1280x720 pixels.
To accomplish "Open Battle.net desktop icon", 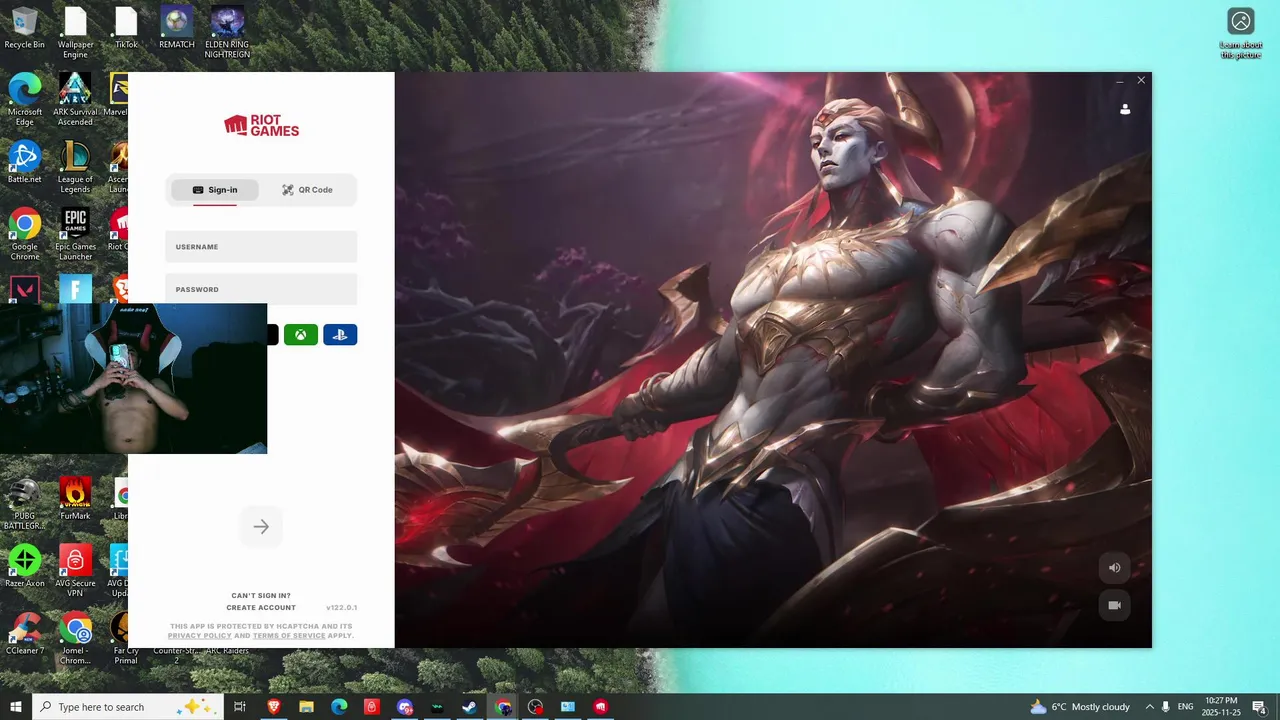I will point(25,163).
